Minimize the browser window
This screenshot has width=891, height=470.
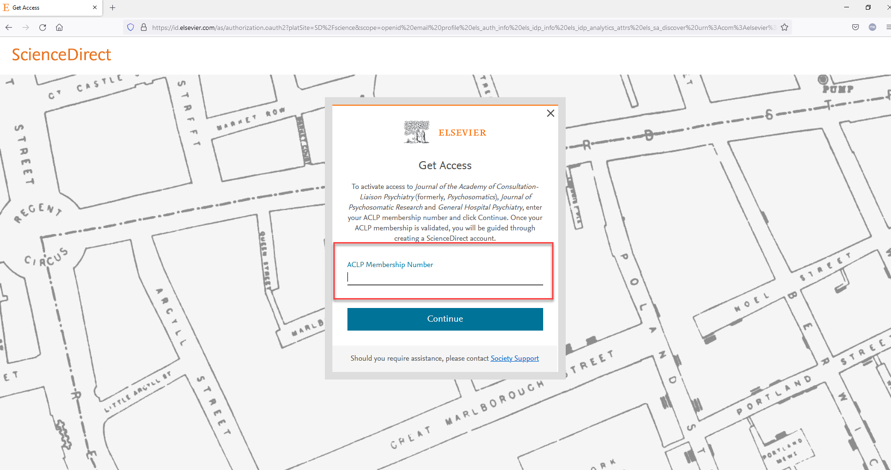[847, 7]
